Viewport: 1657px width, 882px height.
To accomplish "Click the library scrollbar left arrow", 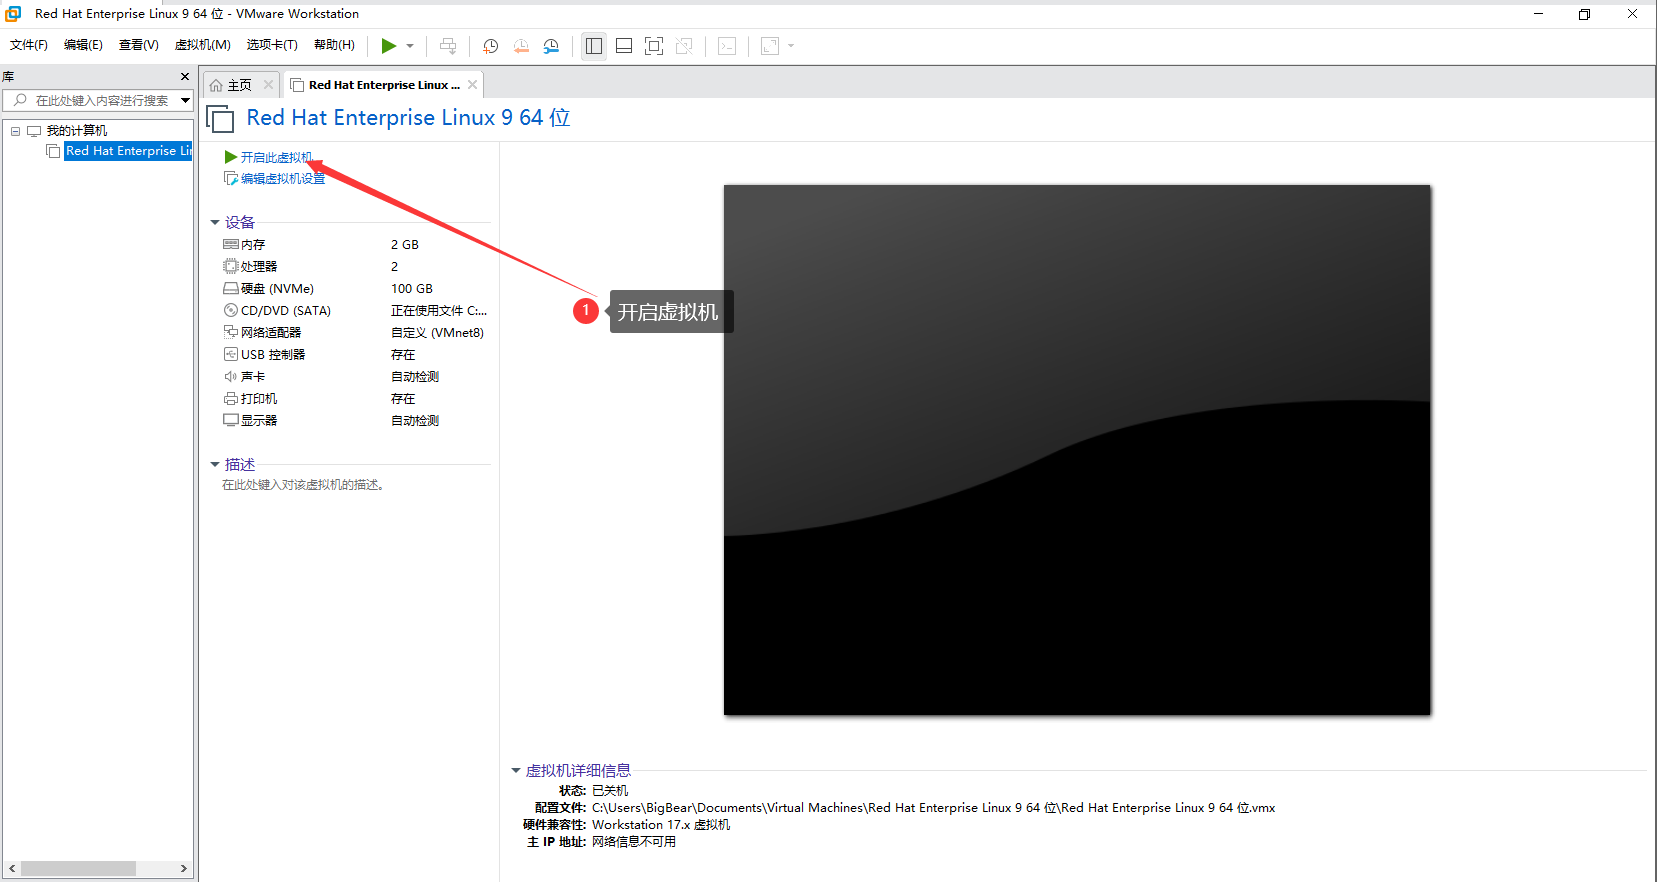I will coord(11,869).
